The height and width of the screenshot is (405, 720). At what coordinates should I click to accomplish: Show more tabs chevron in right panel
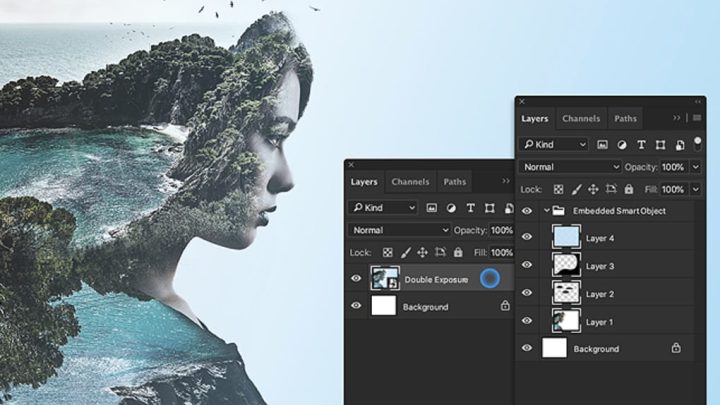tap(676, 118)
